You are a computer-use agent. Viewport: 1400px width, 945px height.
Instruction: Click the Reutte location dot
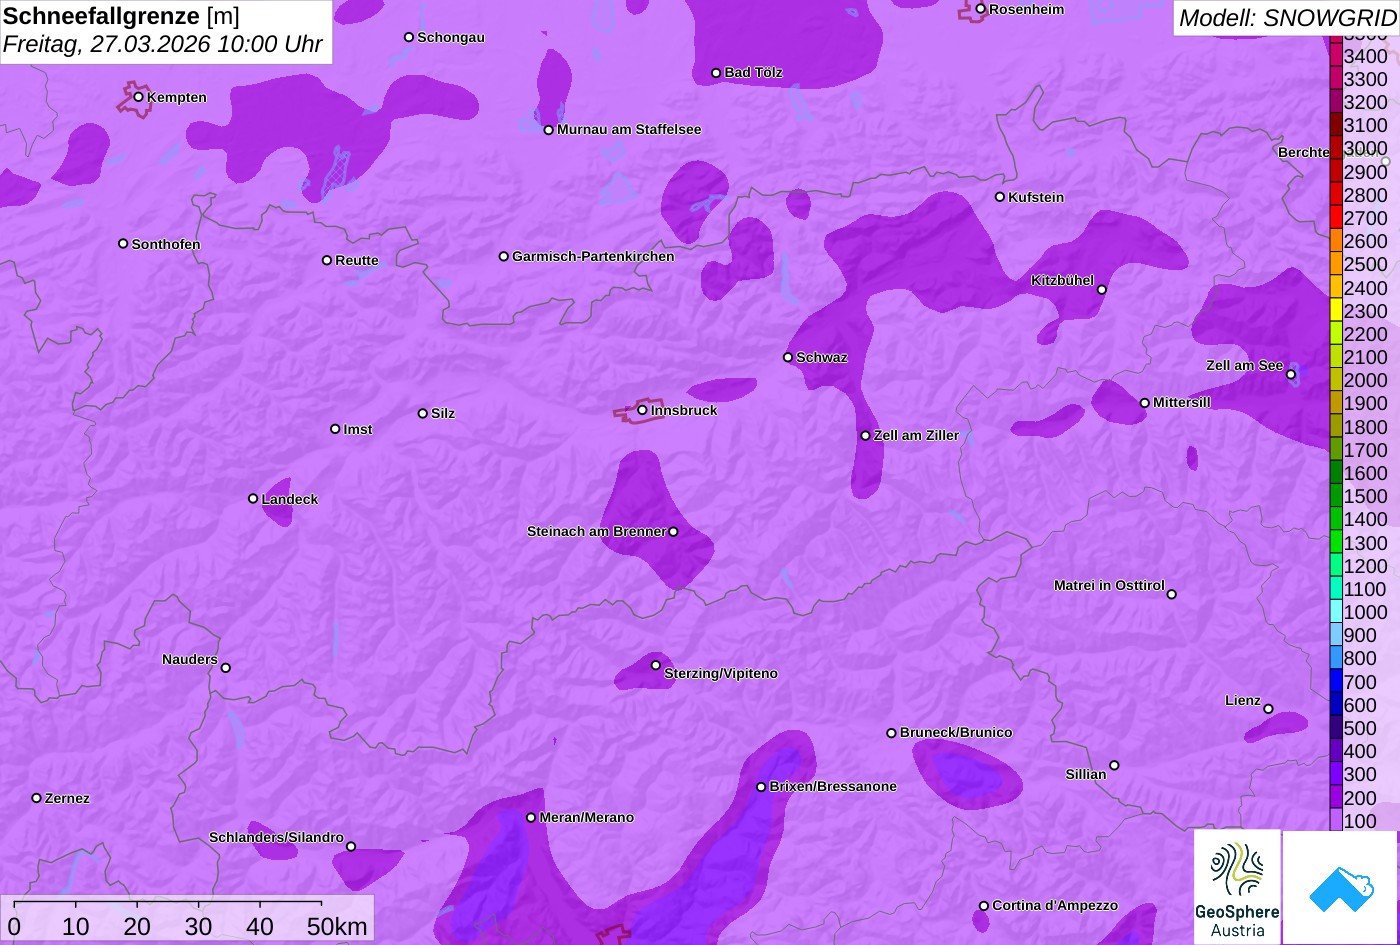click(327, 260)
